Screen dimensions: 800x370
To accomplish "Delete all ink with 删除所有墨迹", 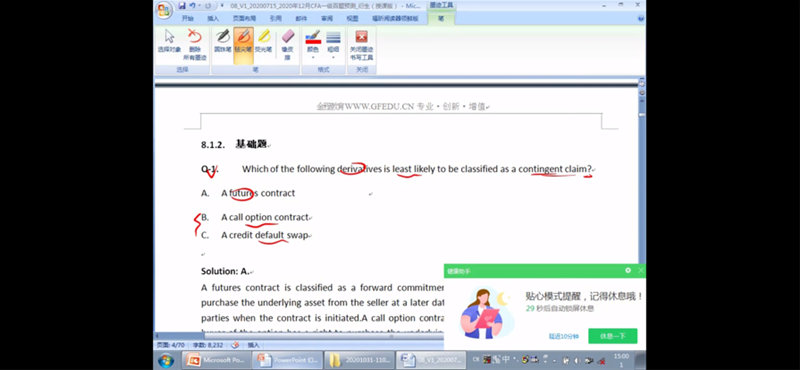I will click(x=194, y=45).
